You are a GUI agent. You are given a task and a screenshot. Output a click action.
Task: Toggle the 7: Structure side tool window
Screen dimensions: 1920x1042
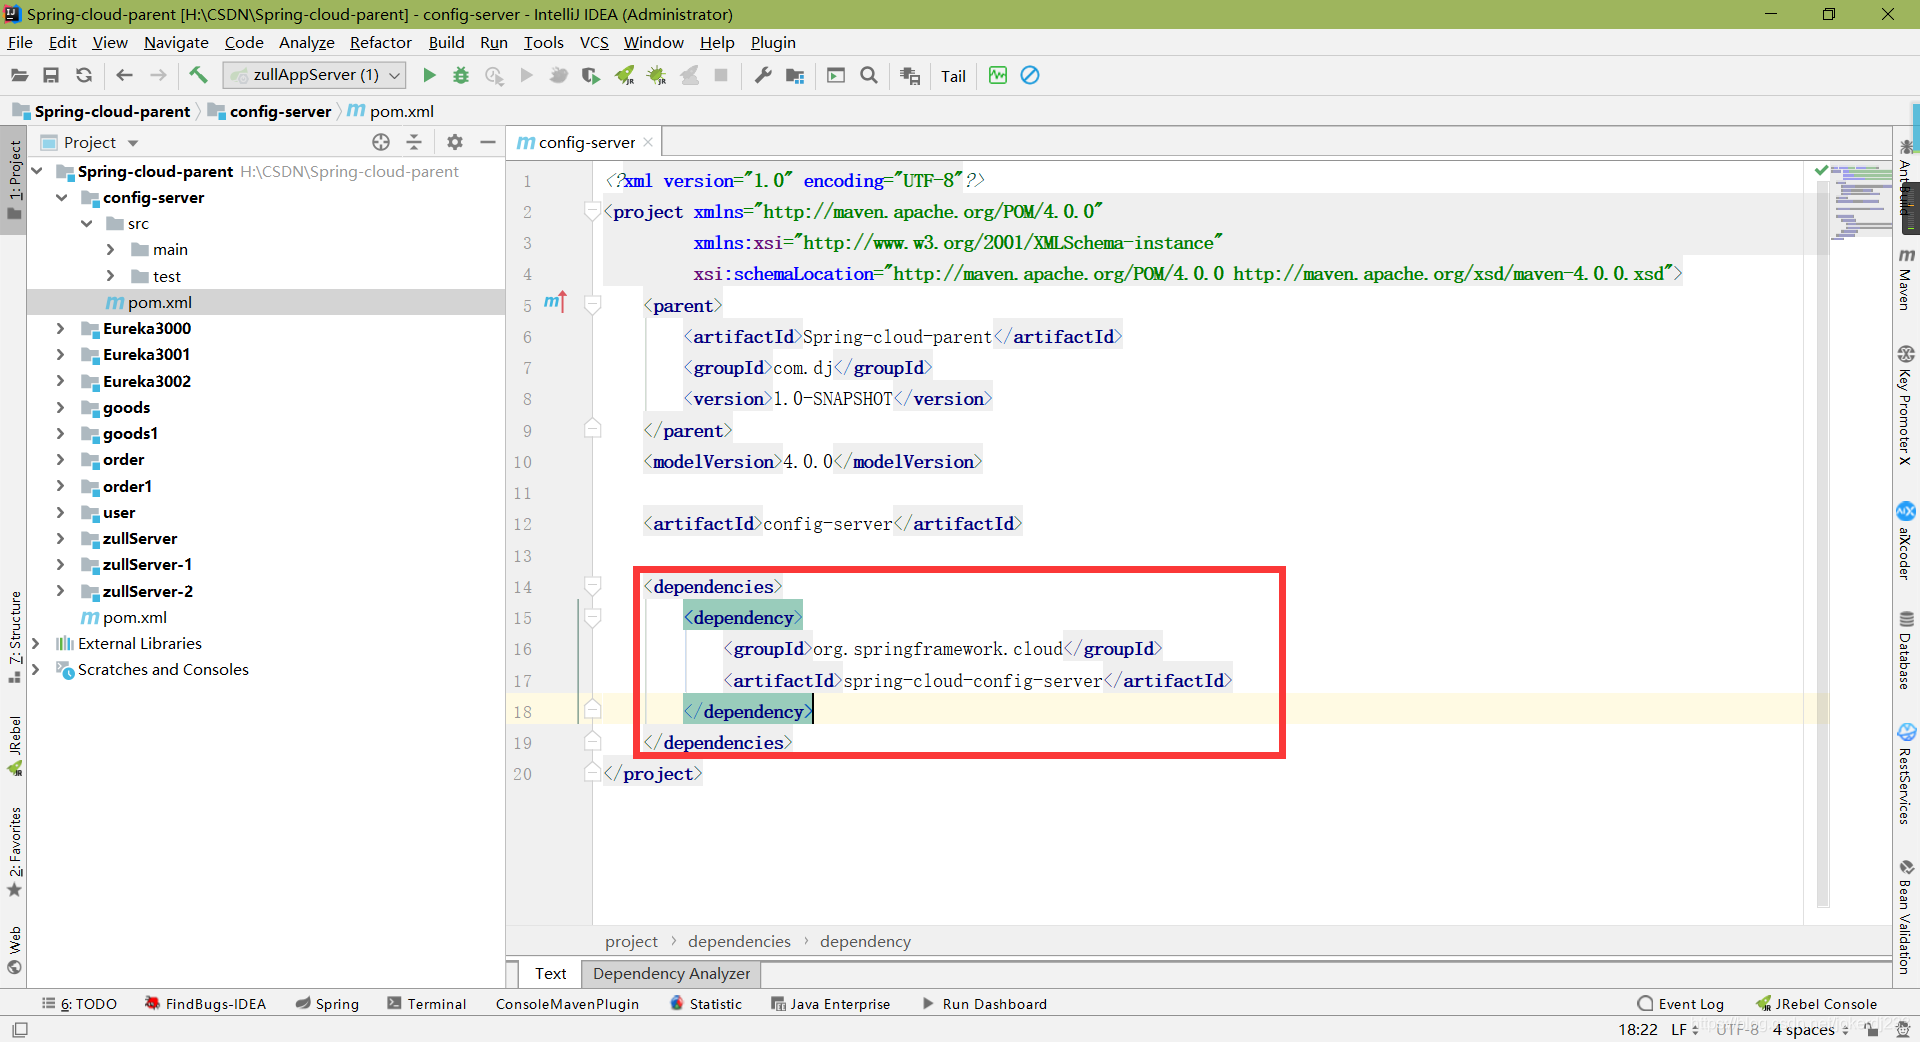point(14,636)
